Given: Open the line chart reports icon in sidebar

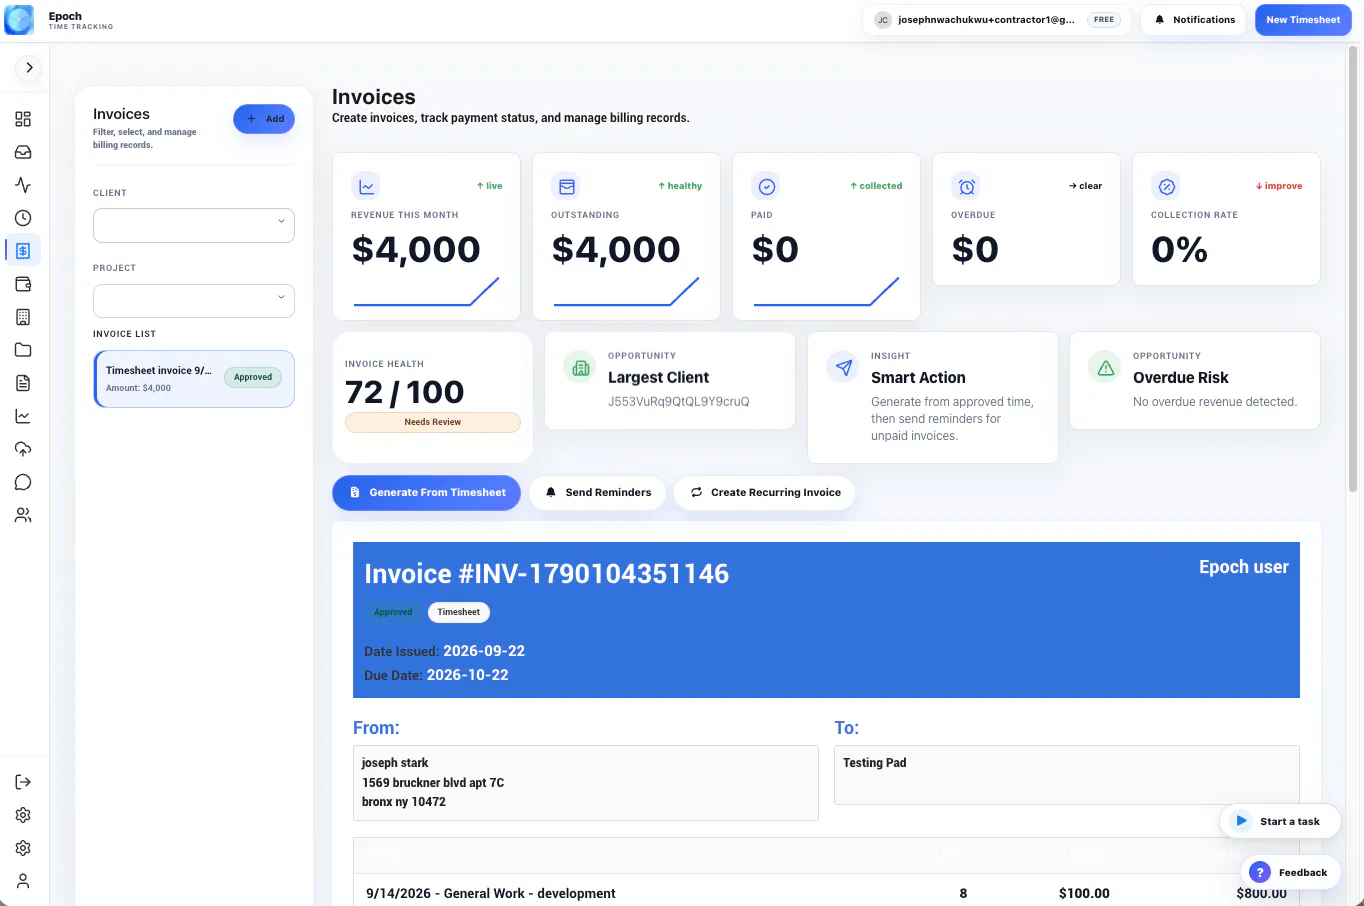Looking at the screenshot, I should [23, 416].
